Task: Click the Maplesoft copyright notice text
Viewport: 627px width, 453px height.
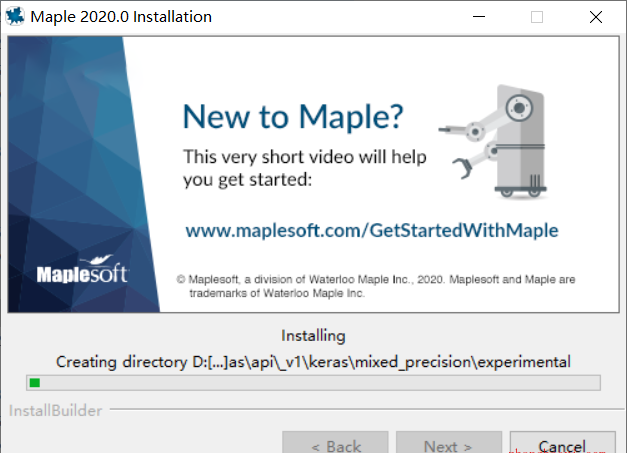Action: pos(376,286)
